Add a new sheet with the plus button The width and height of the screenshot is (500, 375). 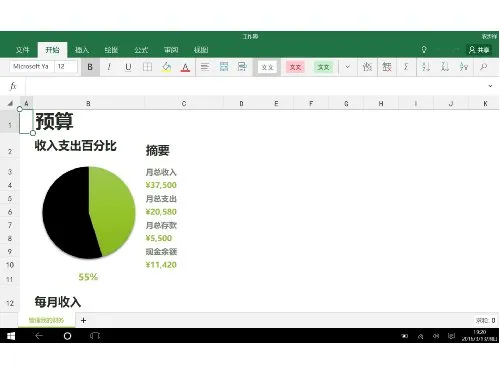pyautogui.click(x=83, y=320)
